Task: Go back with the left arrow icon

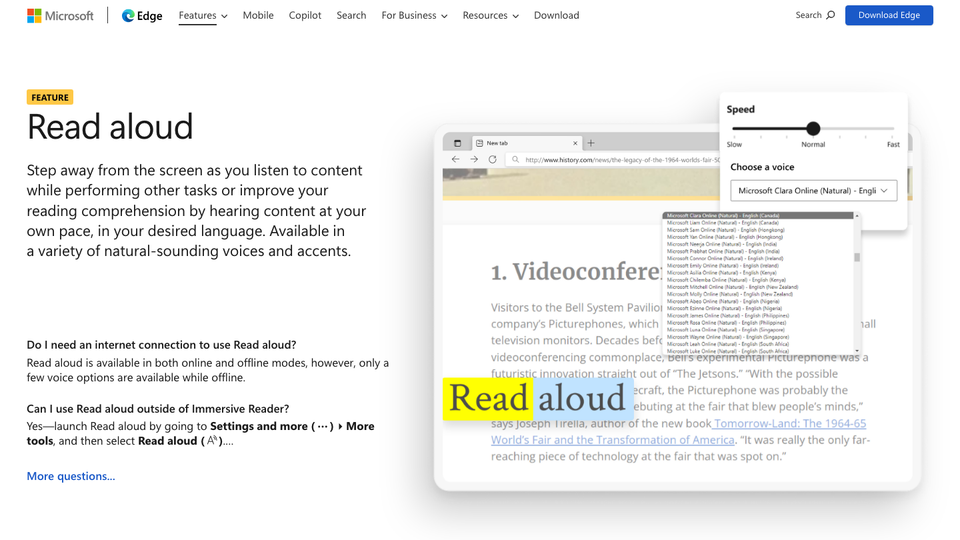Action: 456,159
